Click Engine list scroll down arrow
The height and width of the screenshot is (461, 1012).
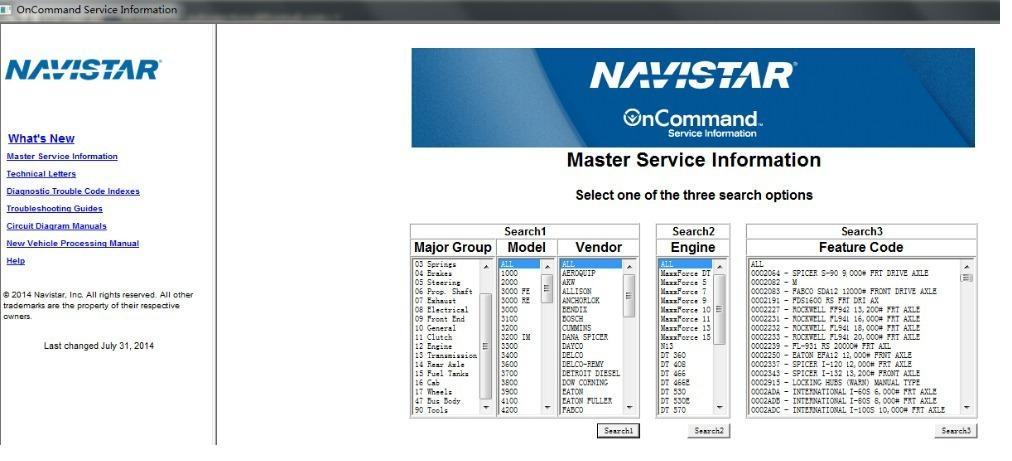pyautogui.click(x=719, y=409)
